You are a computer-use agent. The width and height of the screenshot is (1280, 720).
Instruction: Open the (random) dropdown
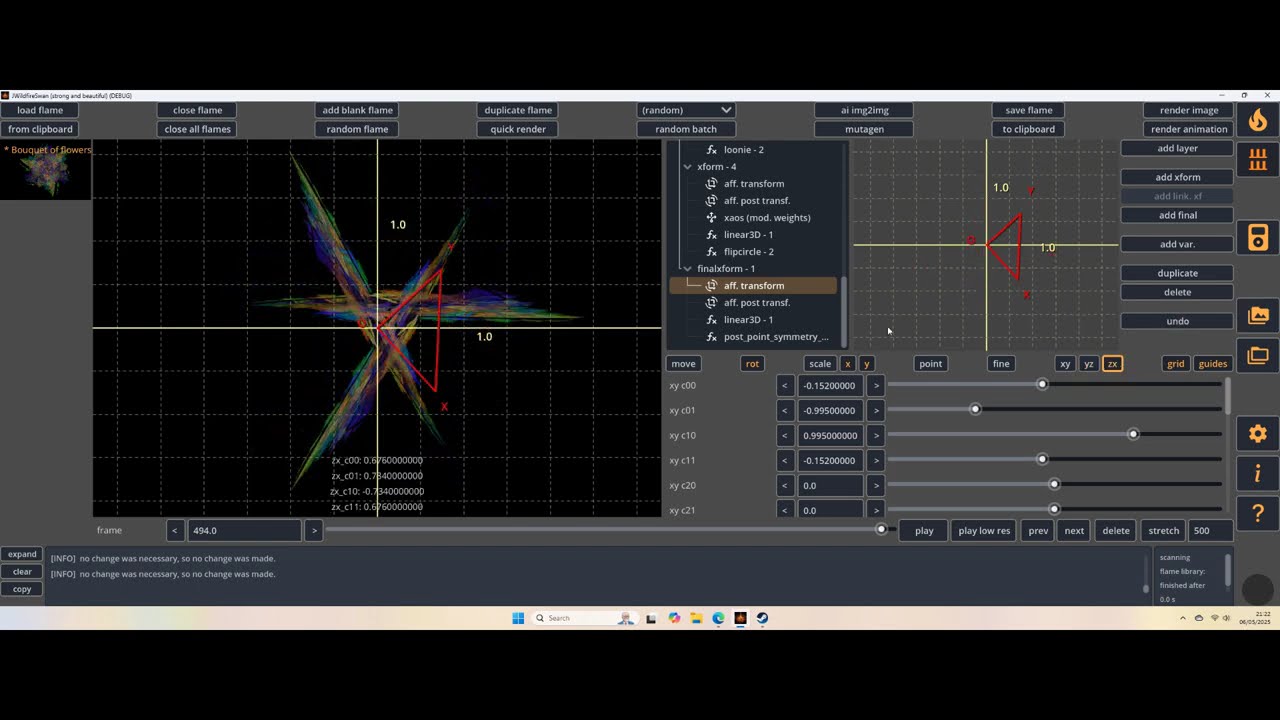(686, 110)
